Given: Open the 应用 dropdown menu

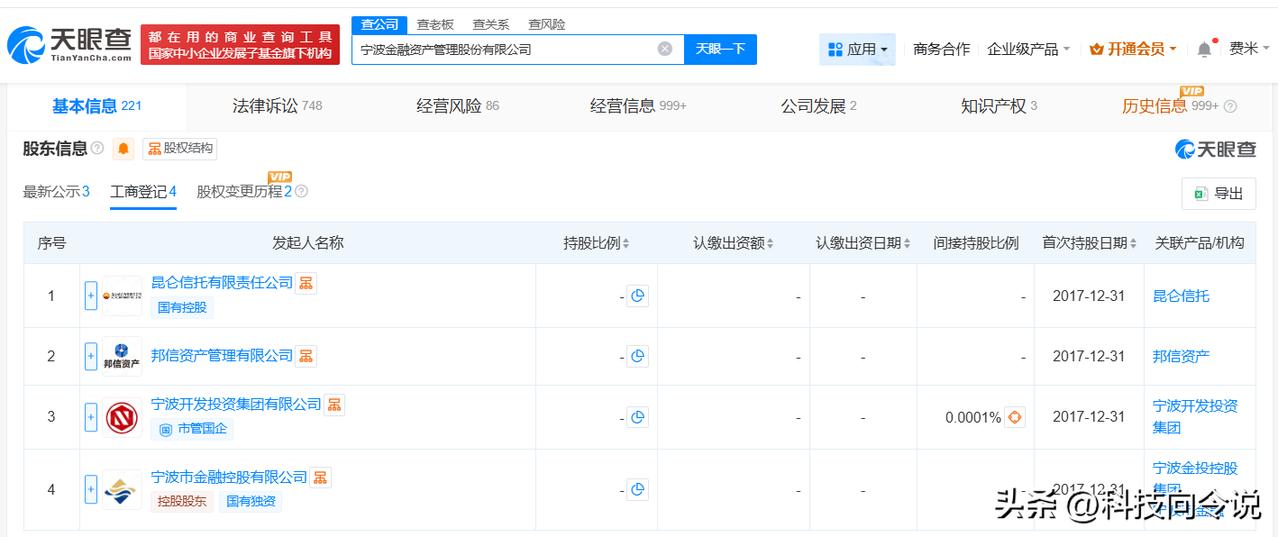Looking at the screenshot, I should (x=857, y=49).
